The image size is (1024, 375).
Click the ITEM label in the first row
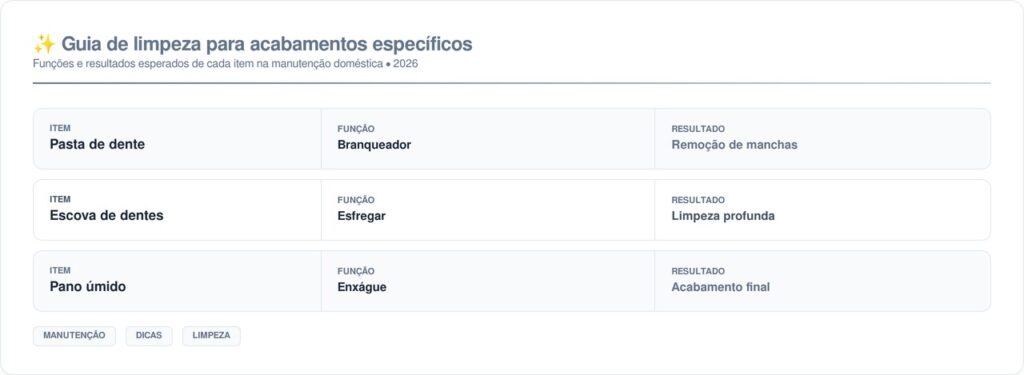click(x=60, y=129)
